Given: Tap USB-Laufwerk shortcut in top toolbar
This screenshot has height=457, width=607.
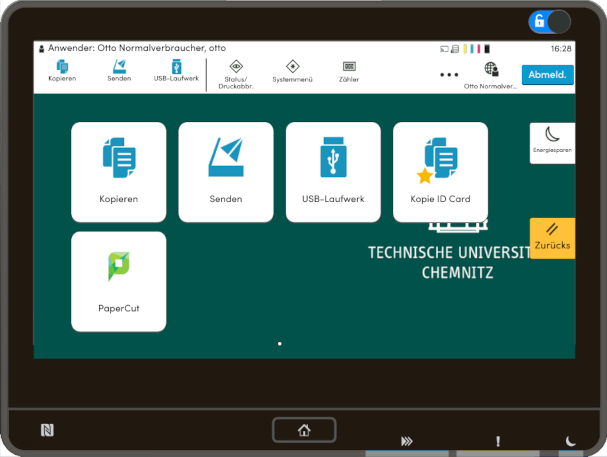Looking at the screenshot, I should [x=176, y=71].
